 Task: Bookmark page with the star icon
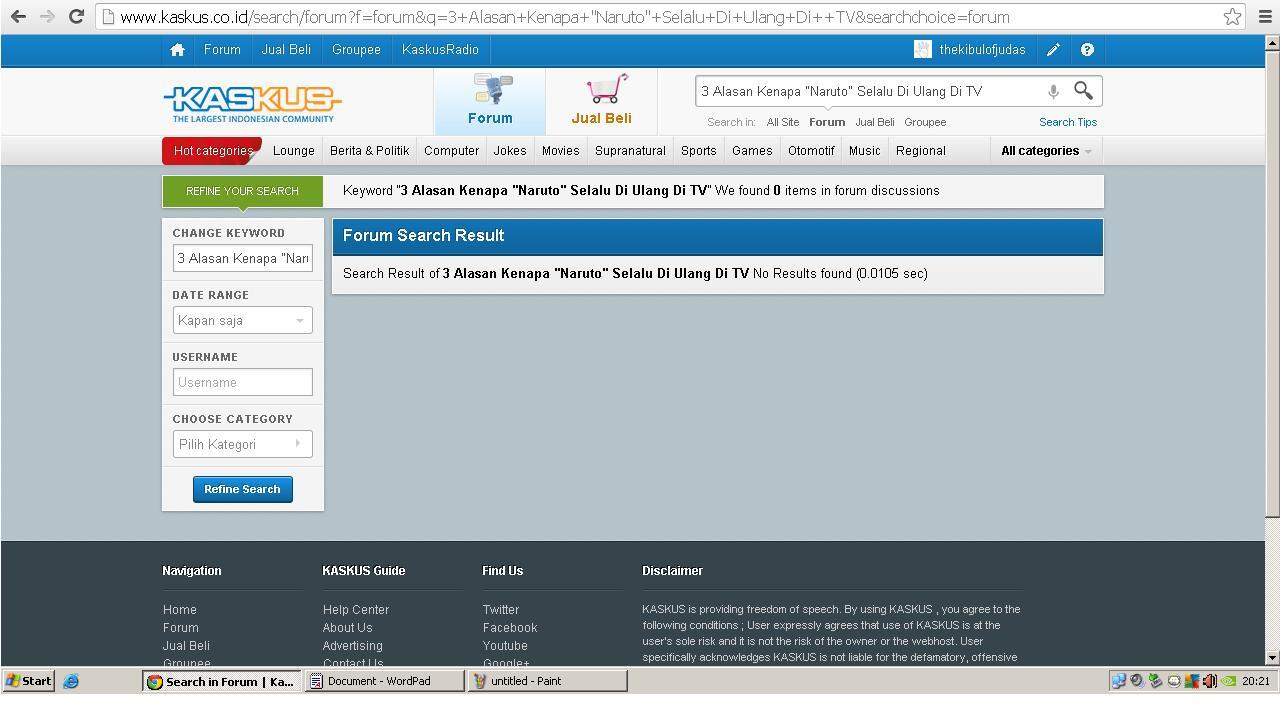[1232, 16]
